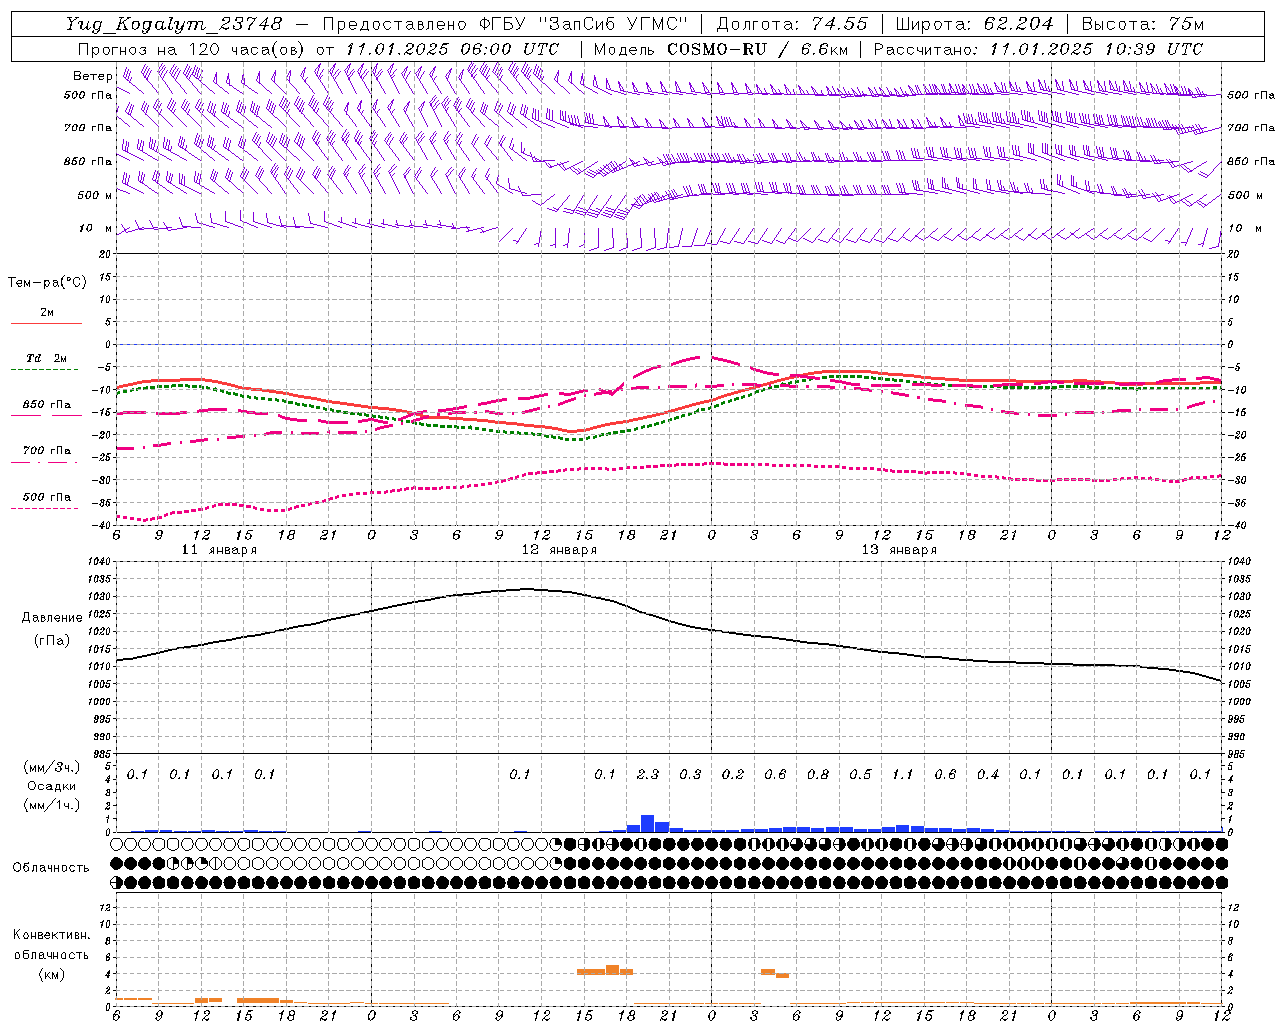This screenshot has width=1280, height=1024.
Task: Click the Конвективн. convective cloud label
Action: click(x=51, y=935)
